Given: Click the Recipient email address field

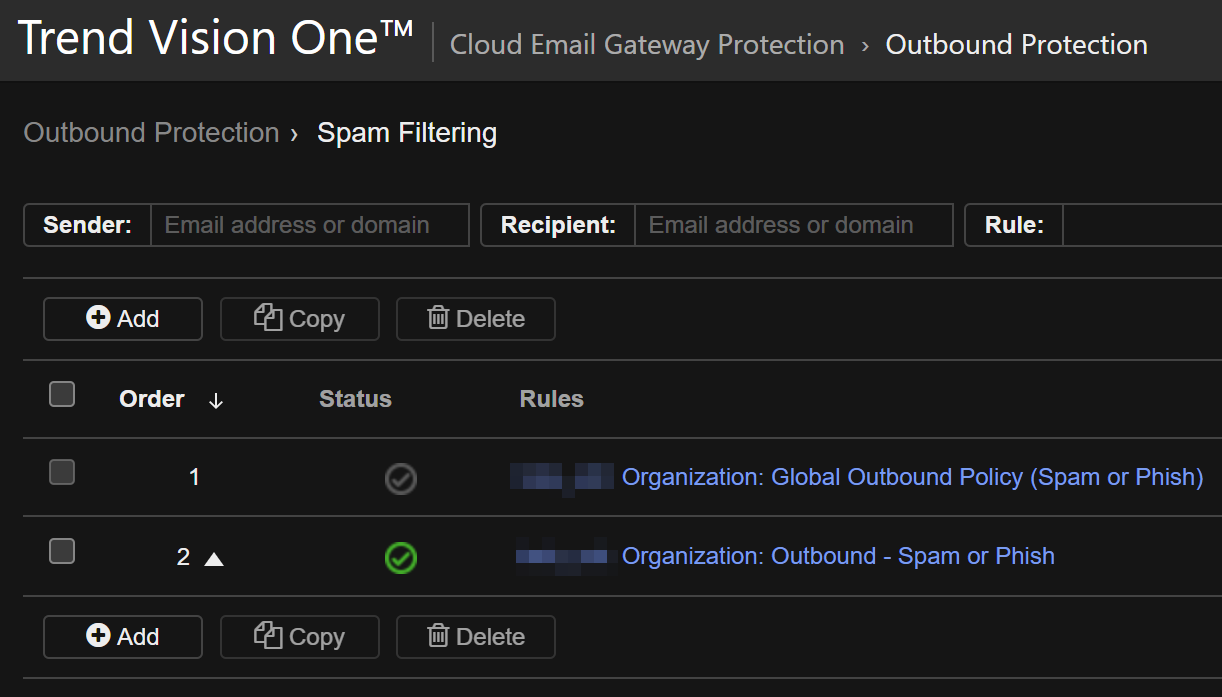Looking at the screenshot, I should [793, 225].
